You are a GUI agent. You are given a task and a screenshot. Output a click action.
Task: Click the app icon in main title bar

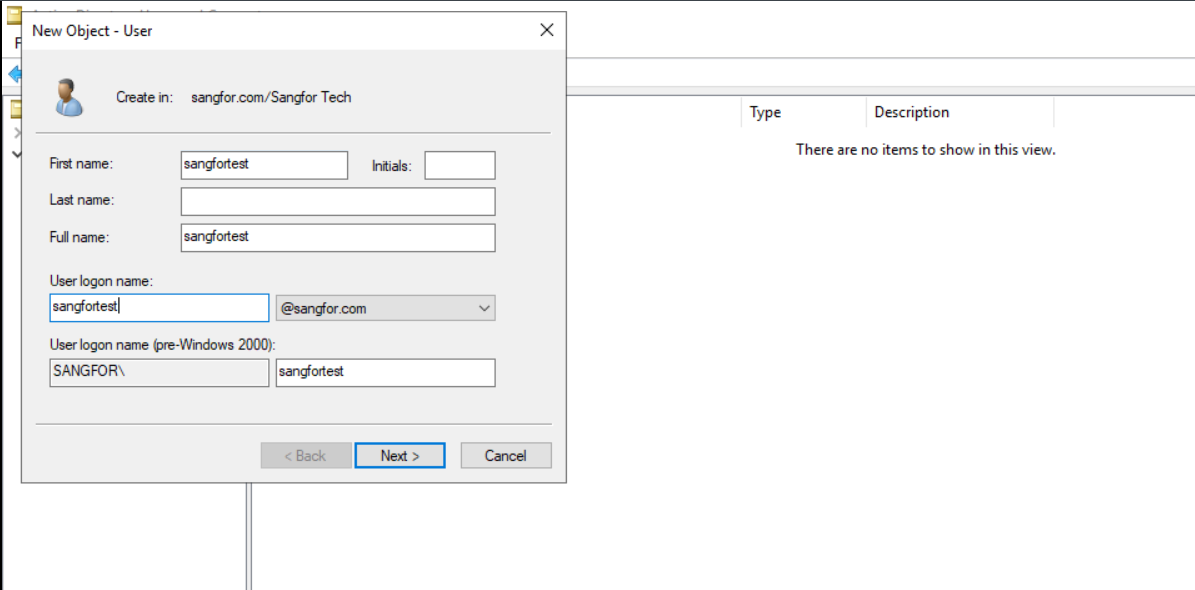pyautogui.click(x=14, y=14)
